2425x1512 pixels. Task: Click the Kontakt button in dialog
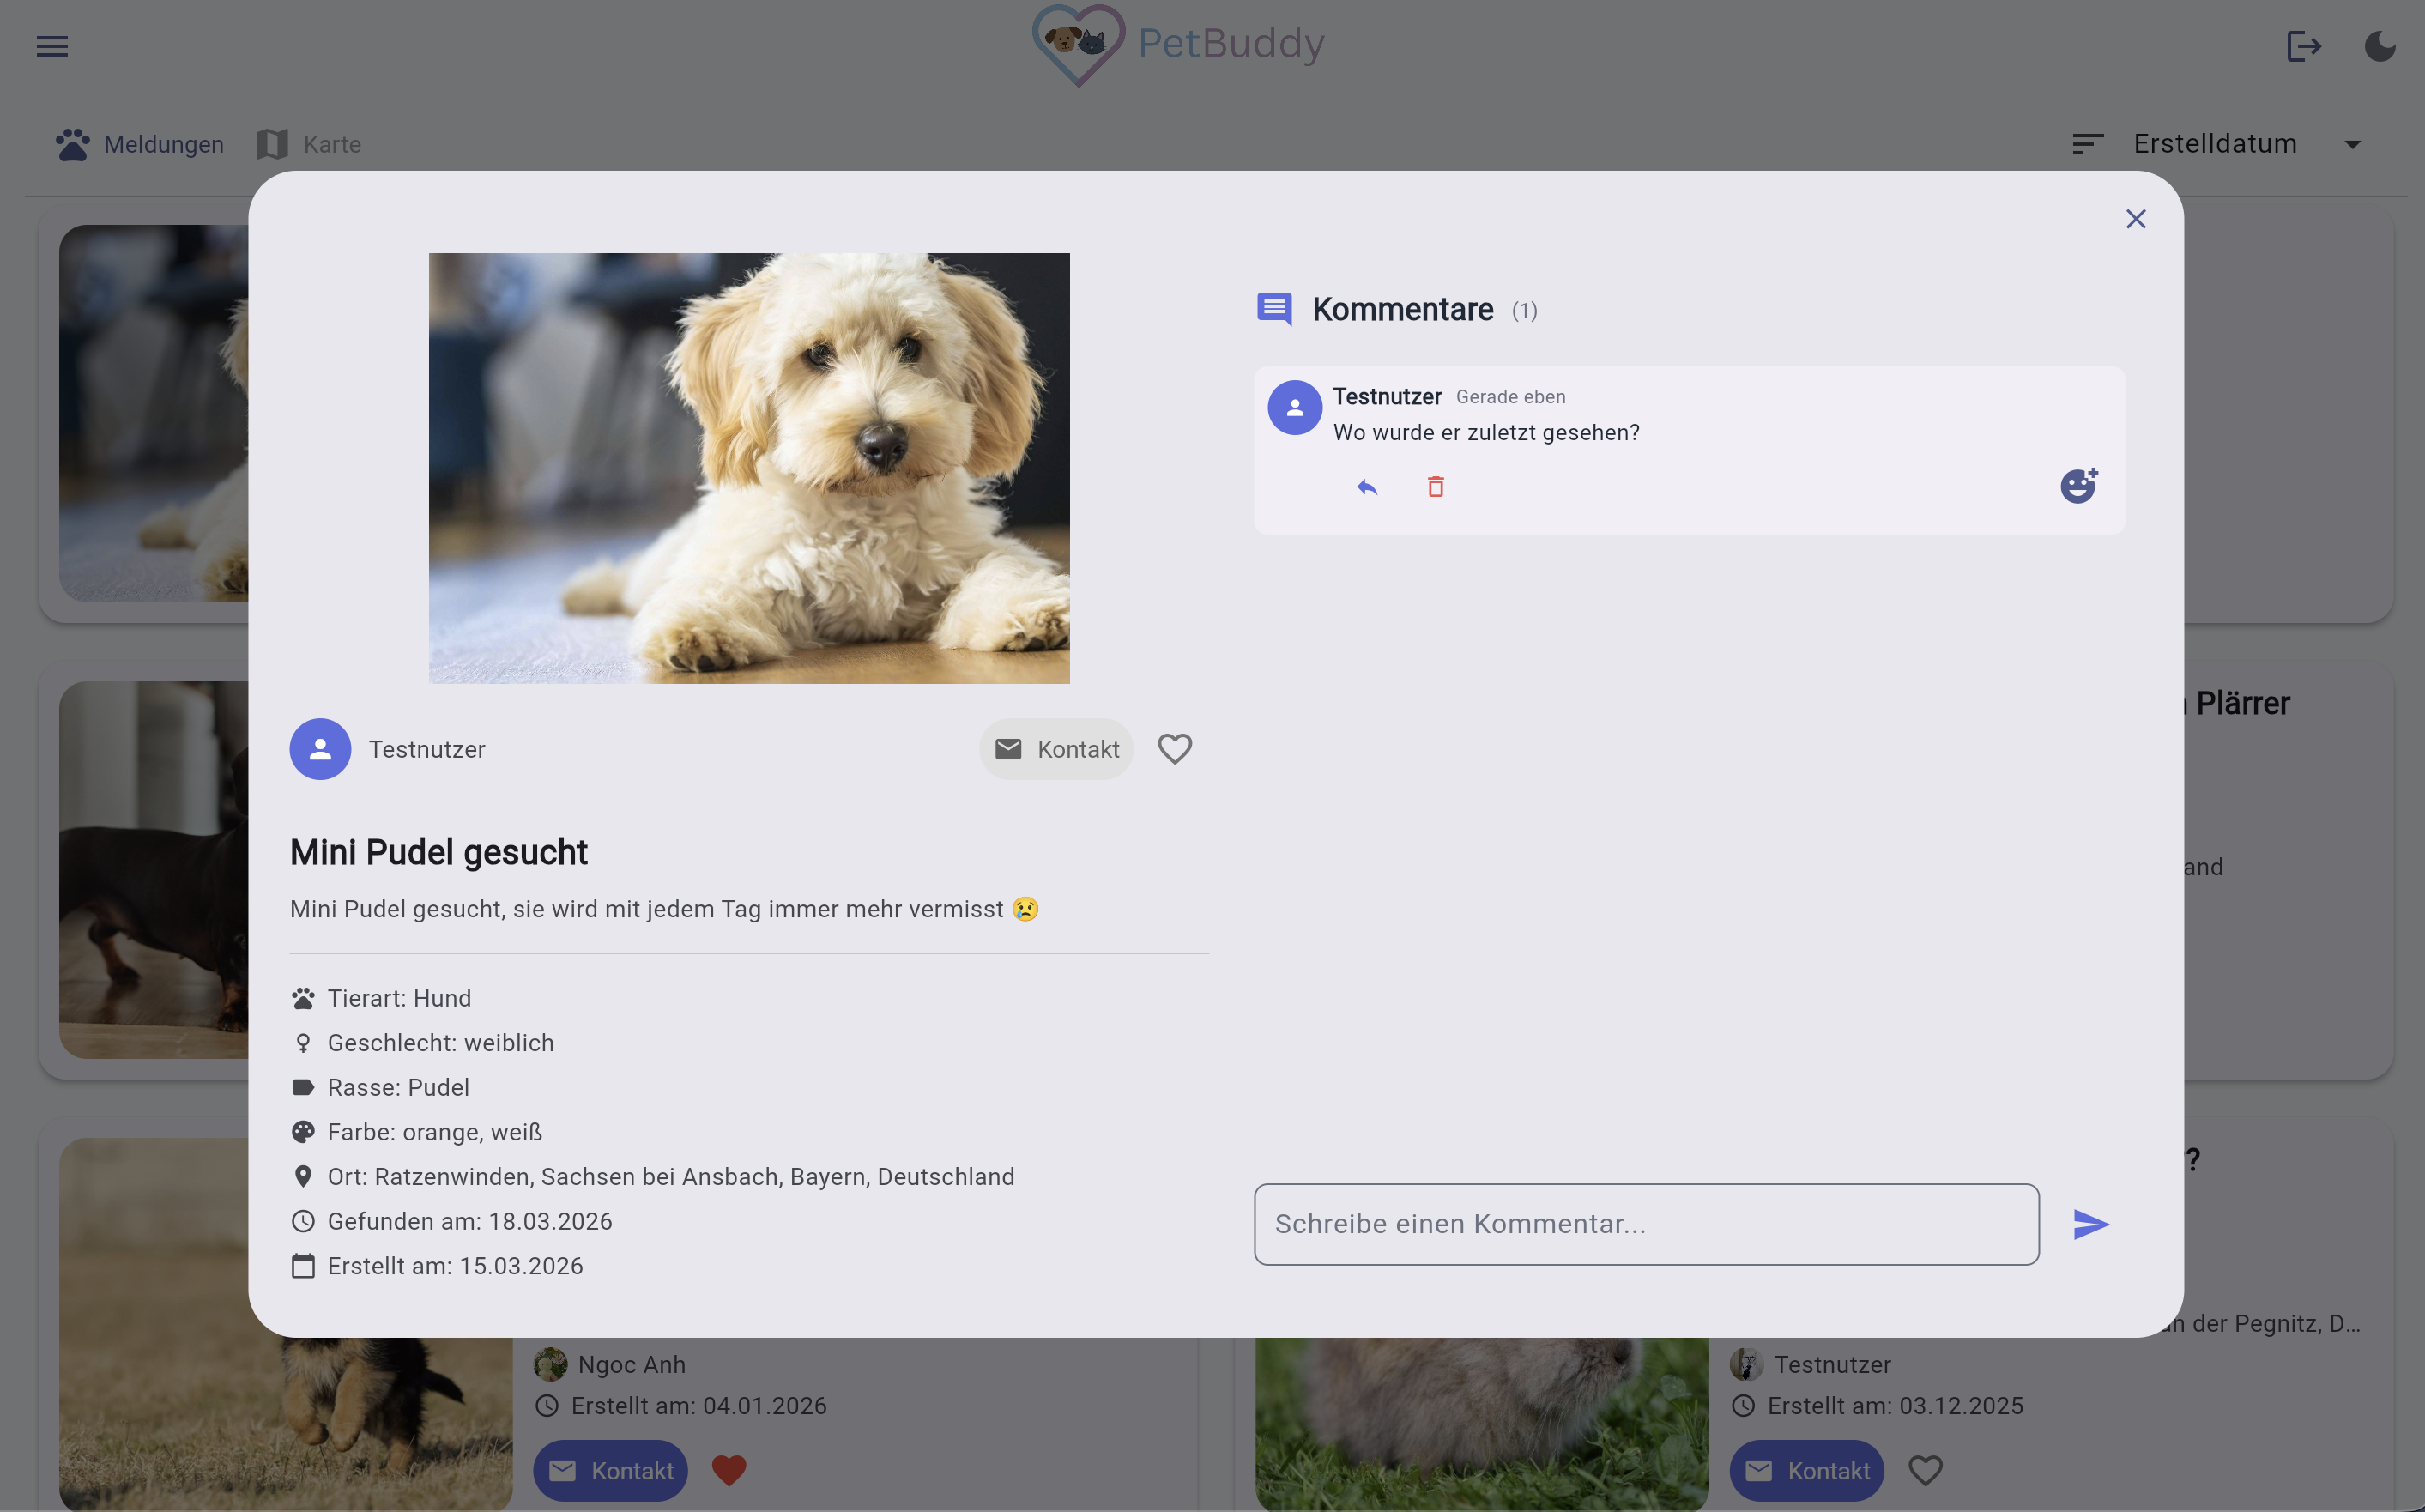pyautogui.click(x=1056, y=749)
